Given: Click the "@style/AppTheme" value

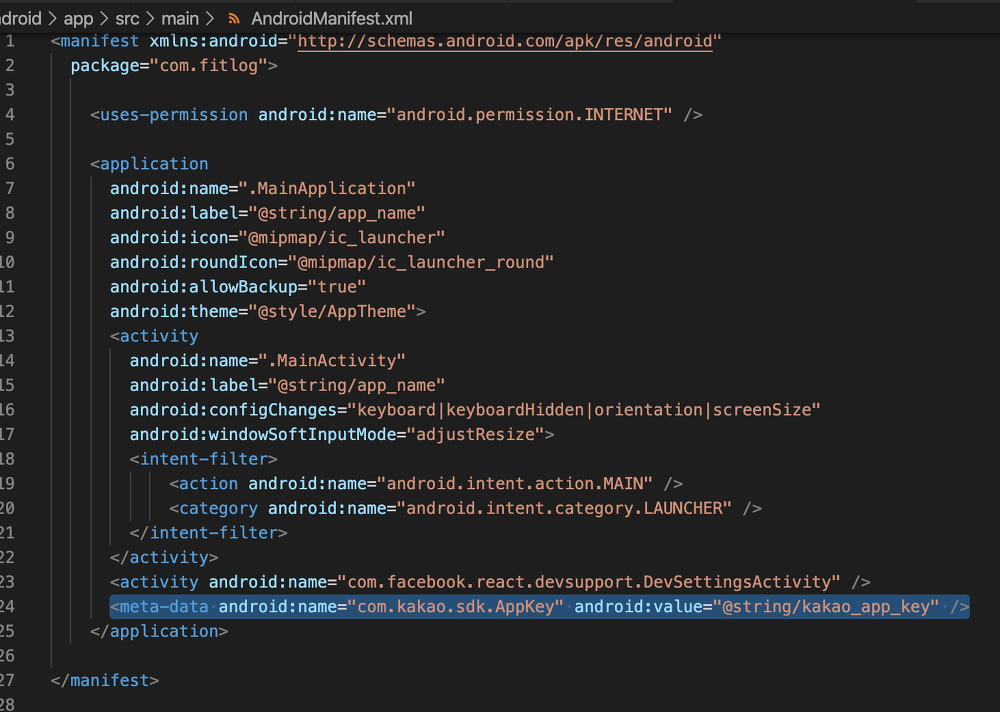Looking at the screenshot, I should point(332,311).
